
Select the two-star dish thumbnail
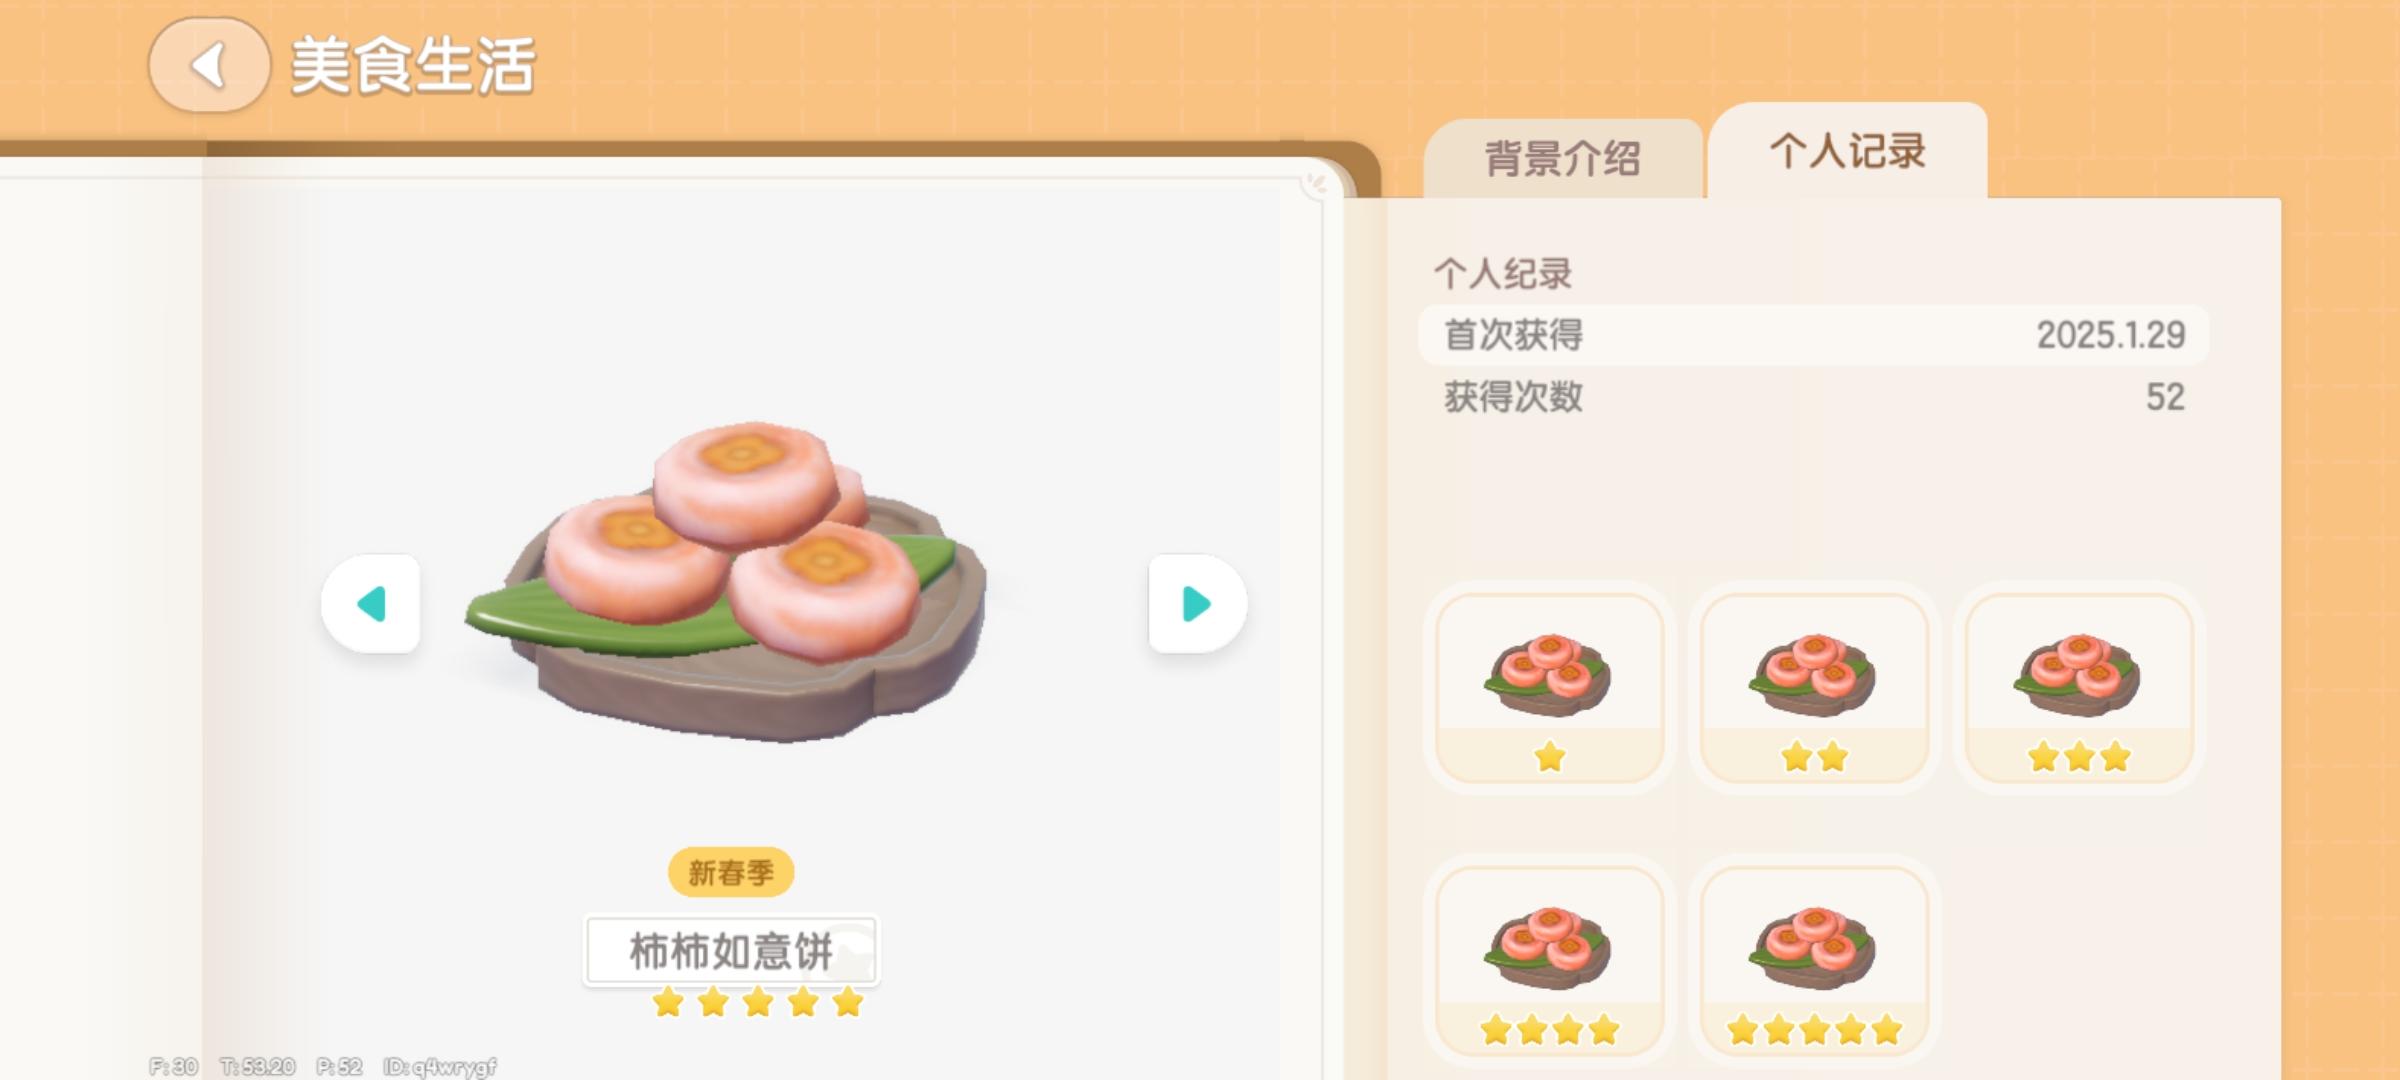1814,688
